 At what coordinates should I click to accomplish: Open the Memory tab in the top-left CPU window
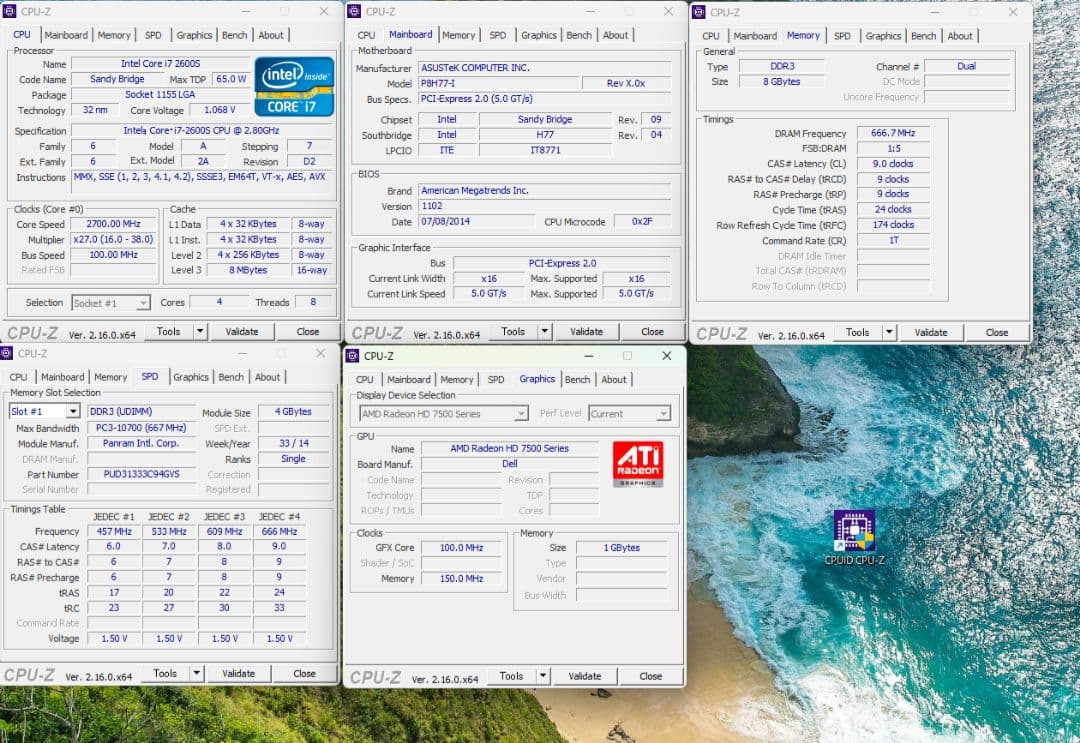(113, 34)
